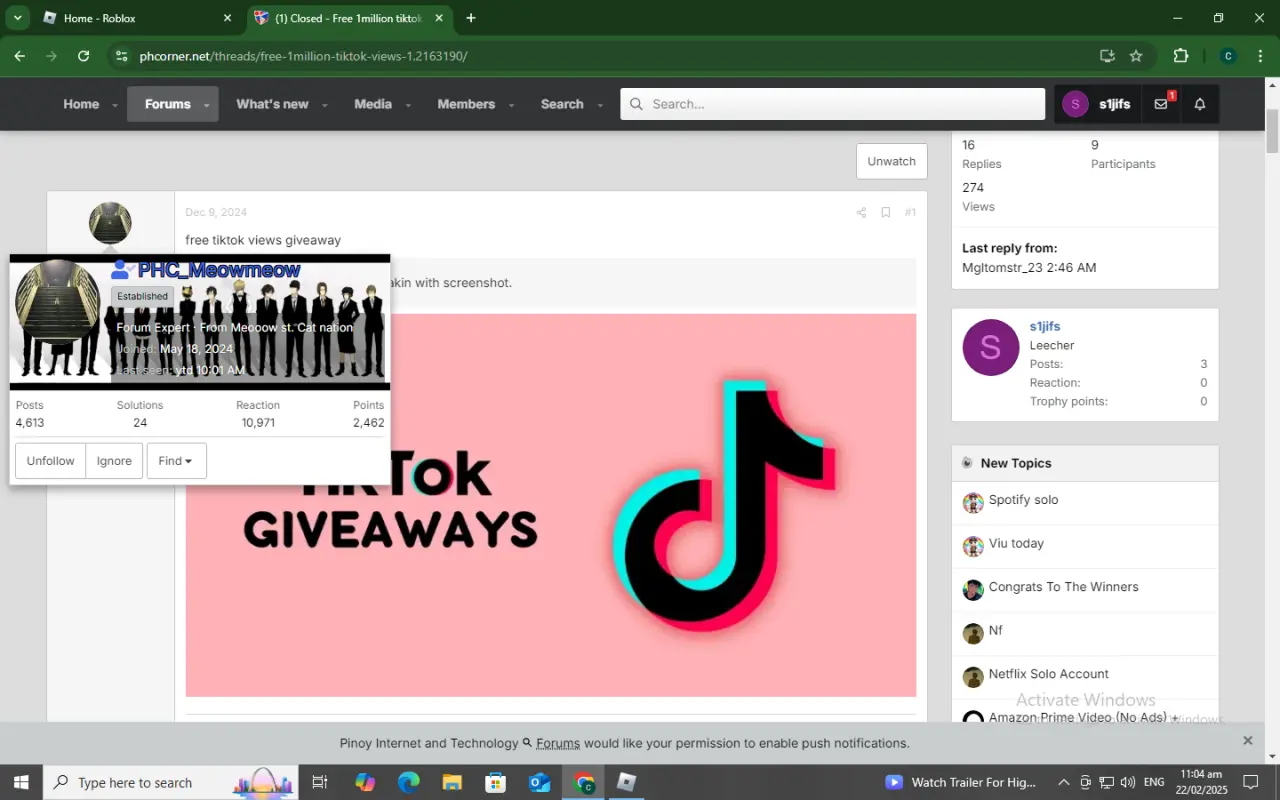Screen dimensions: 1280x800
Task: Open the volume control in system tray
Action: pyautogui.click(x=1128, y=782)
